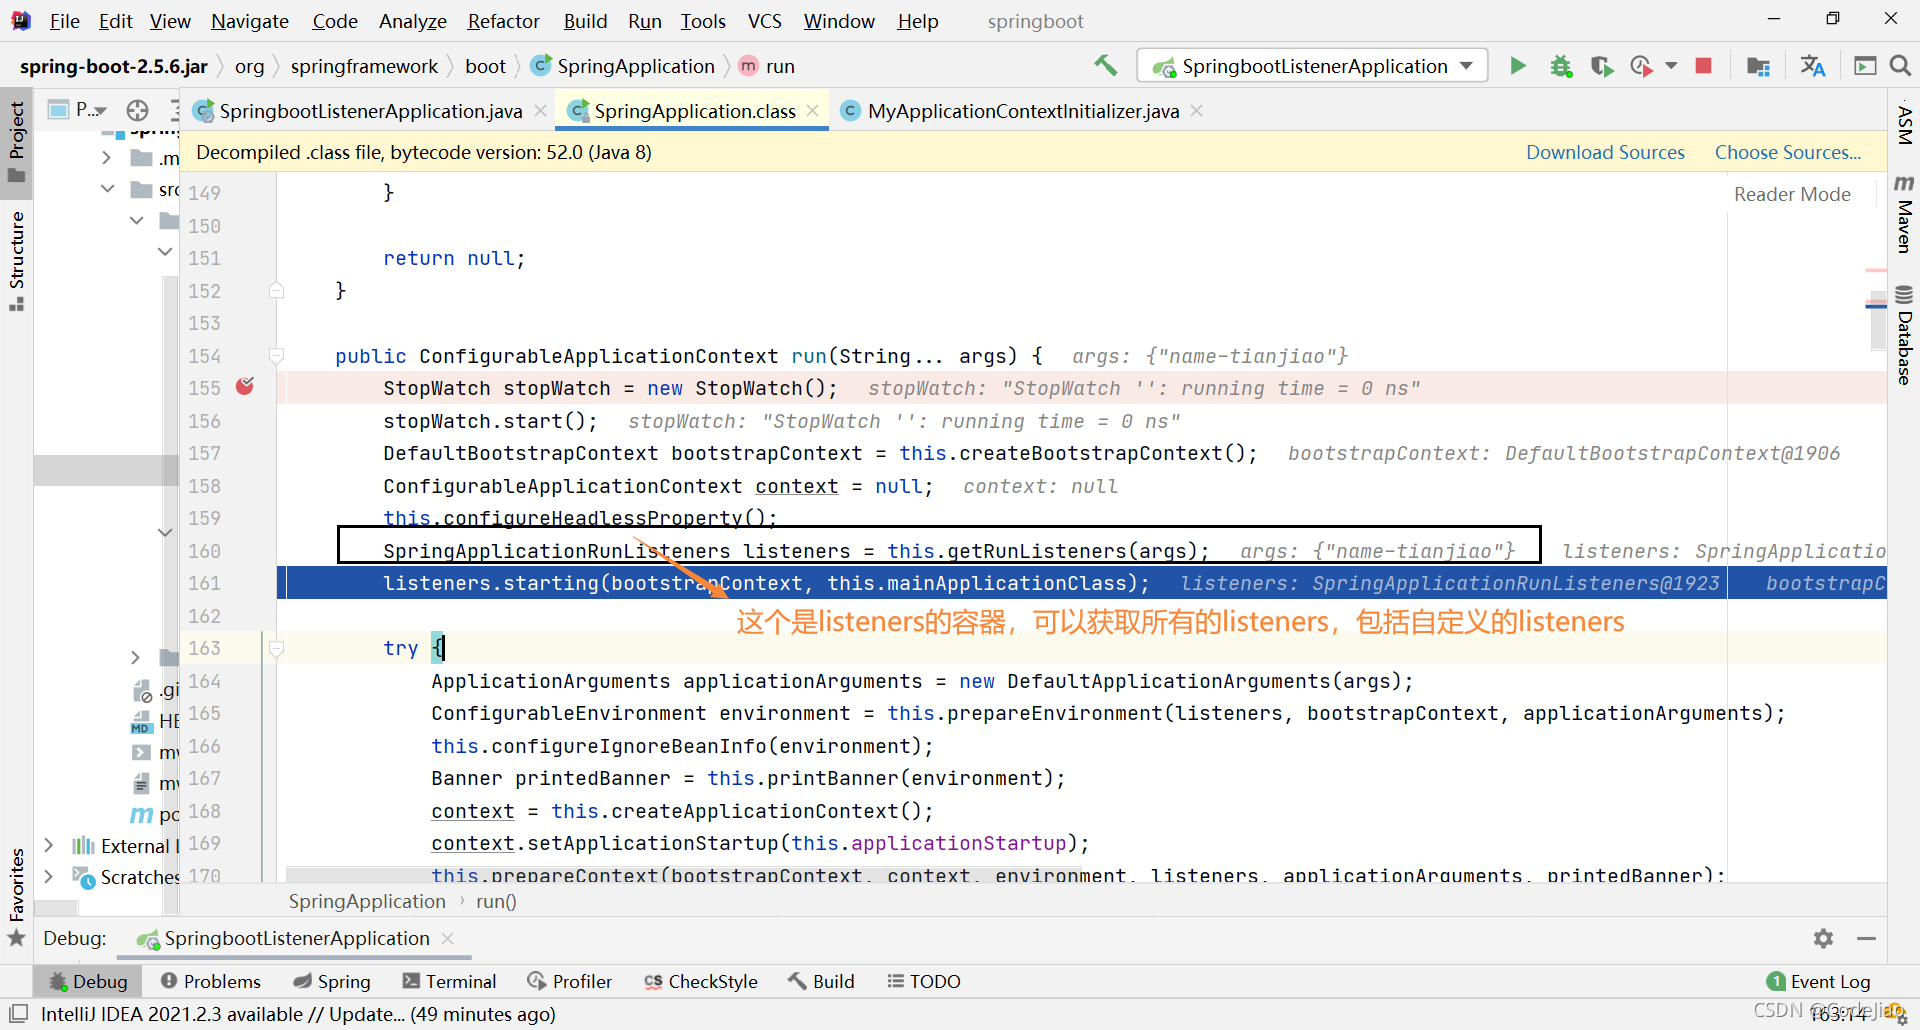Toggle tool window quick access icon in status bar
The height and width of the screenshot is (1030, 1920).
[x=18, y=1013]
